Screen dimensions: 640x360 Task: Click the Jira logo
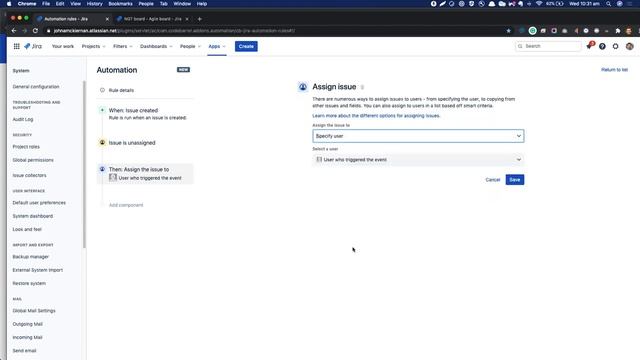33,46
